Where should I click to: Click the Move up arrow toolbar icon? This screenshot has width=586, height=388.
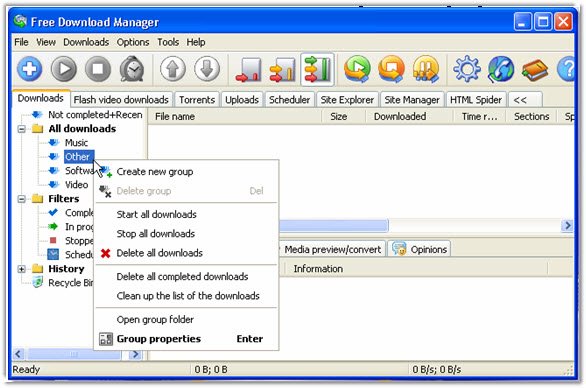click(173, 69)
